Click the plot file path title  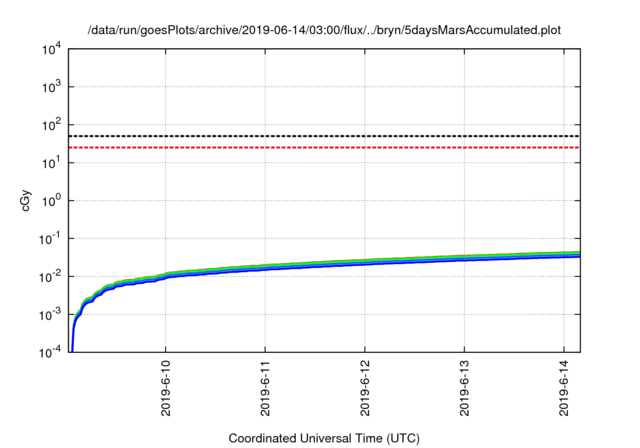point(324,30)
